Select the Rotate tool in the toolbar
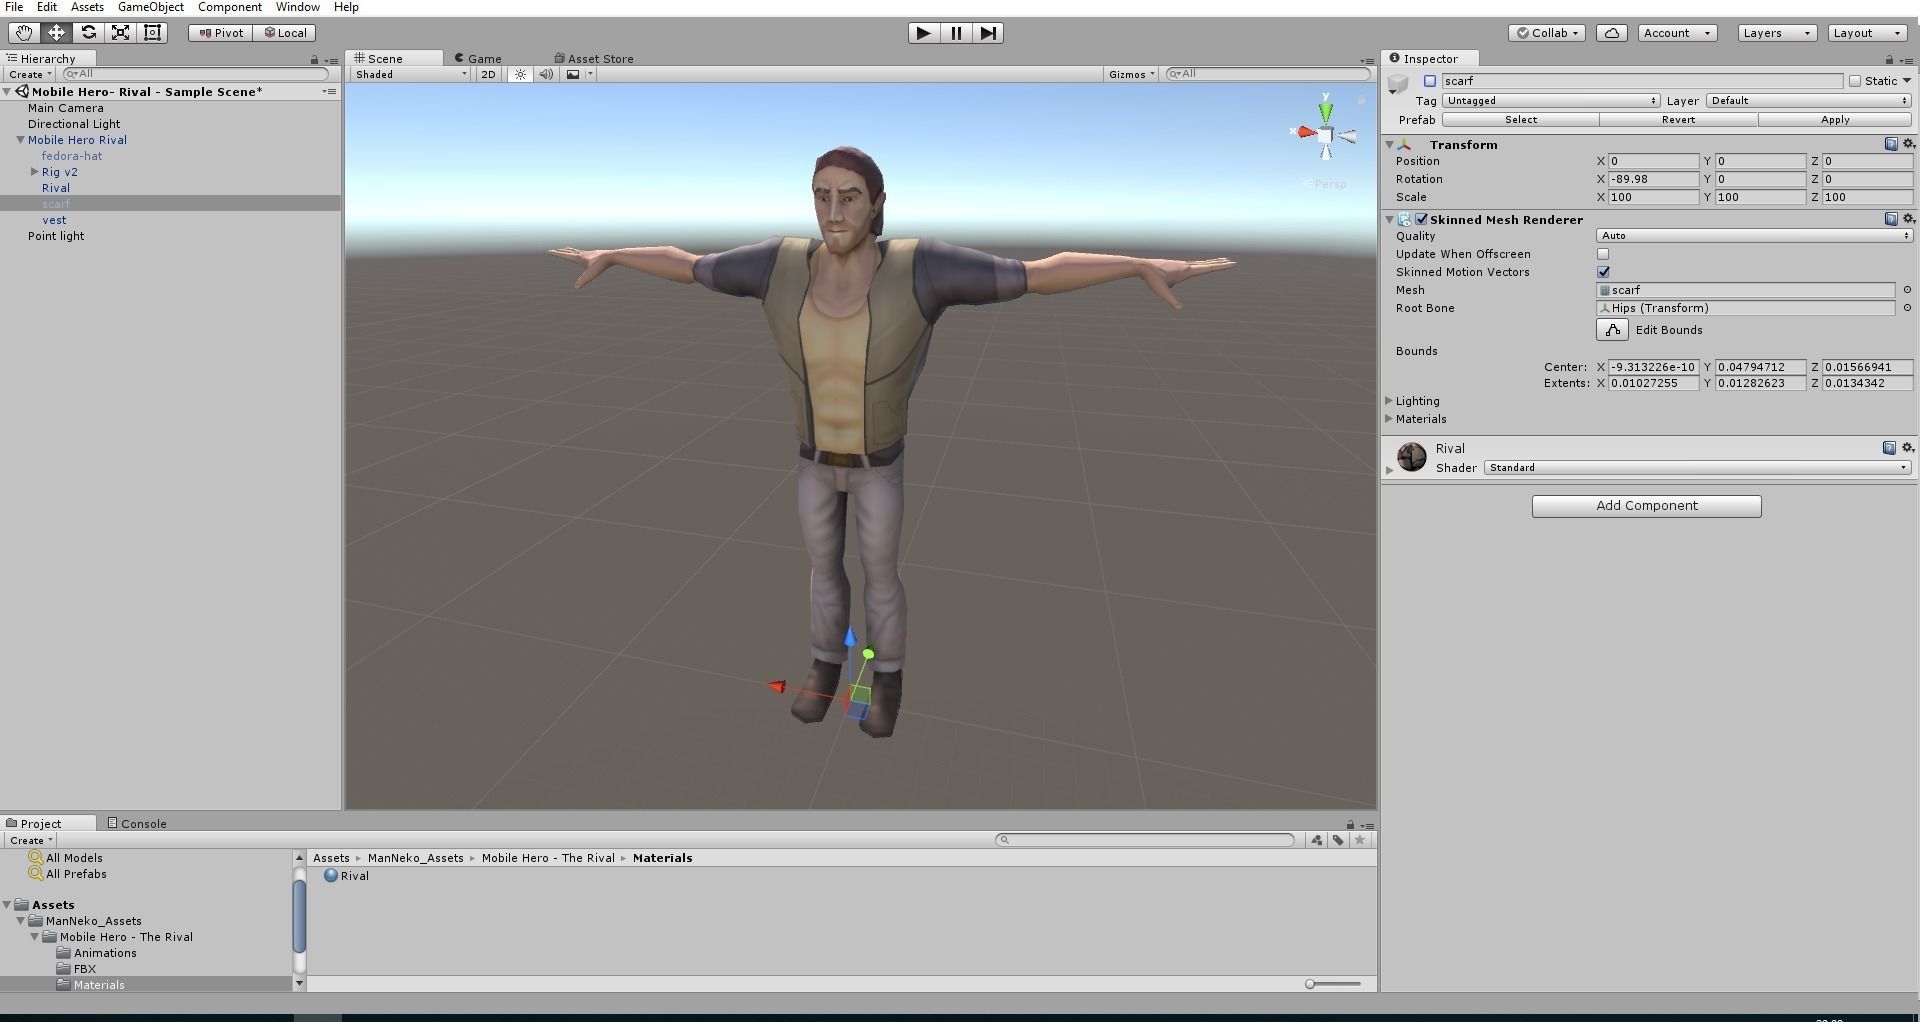 [x=88, y=33]
